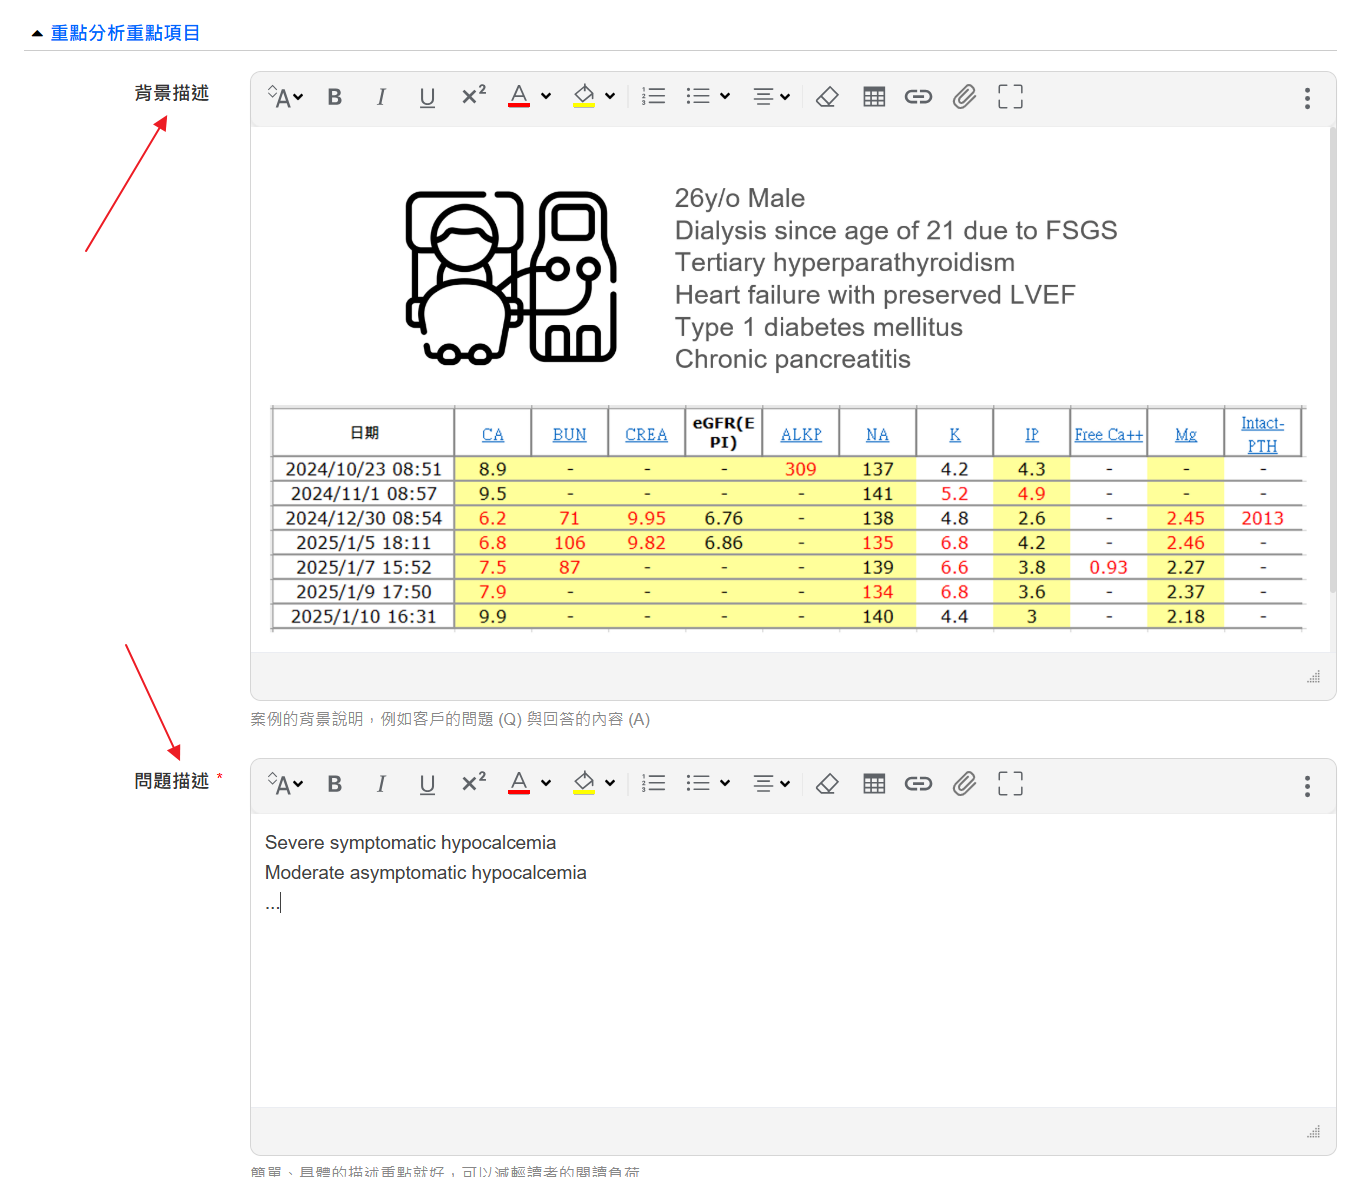Insert link icon in background editor toolbar
The image size is (1360, 1177).
point(918,97)
